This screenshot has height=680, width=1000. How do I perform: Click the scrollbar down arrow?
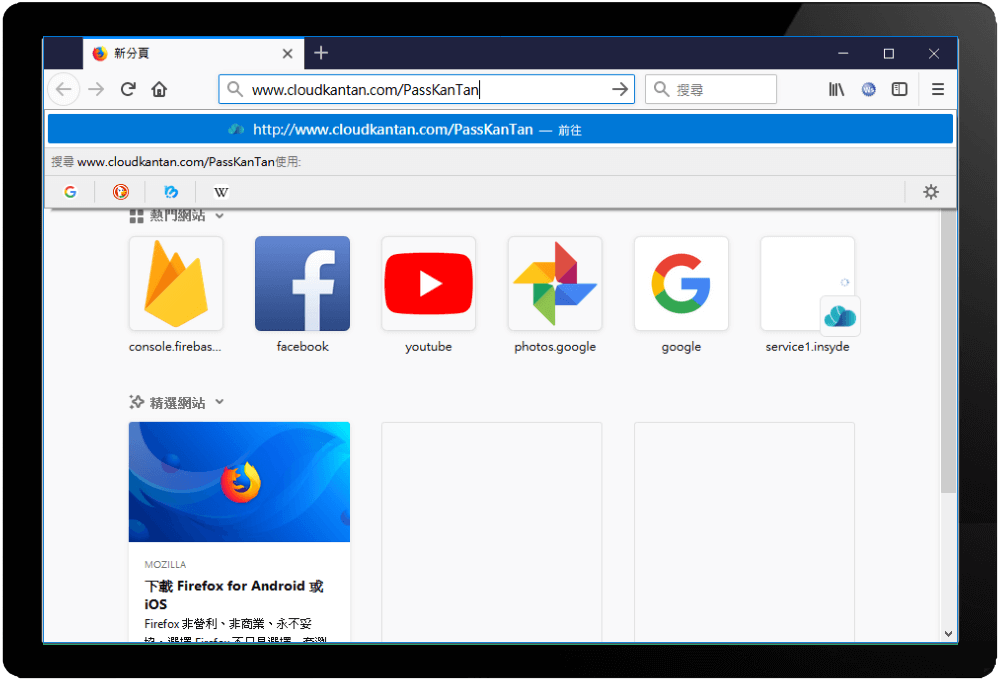click(x=948, y=634)
